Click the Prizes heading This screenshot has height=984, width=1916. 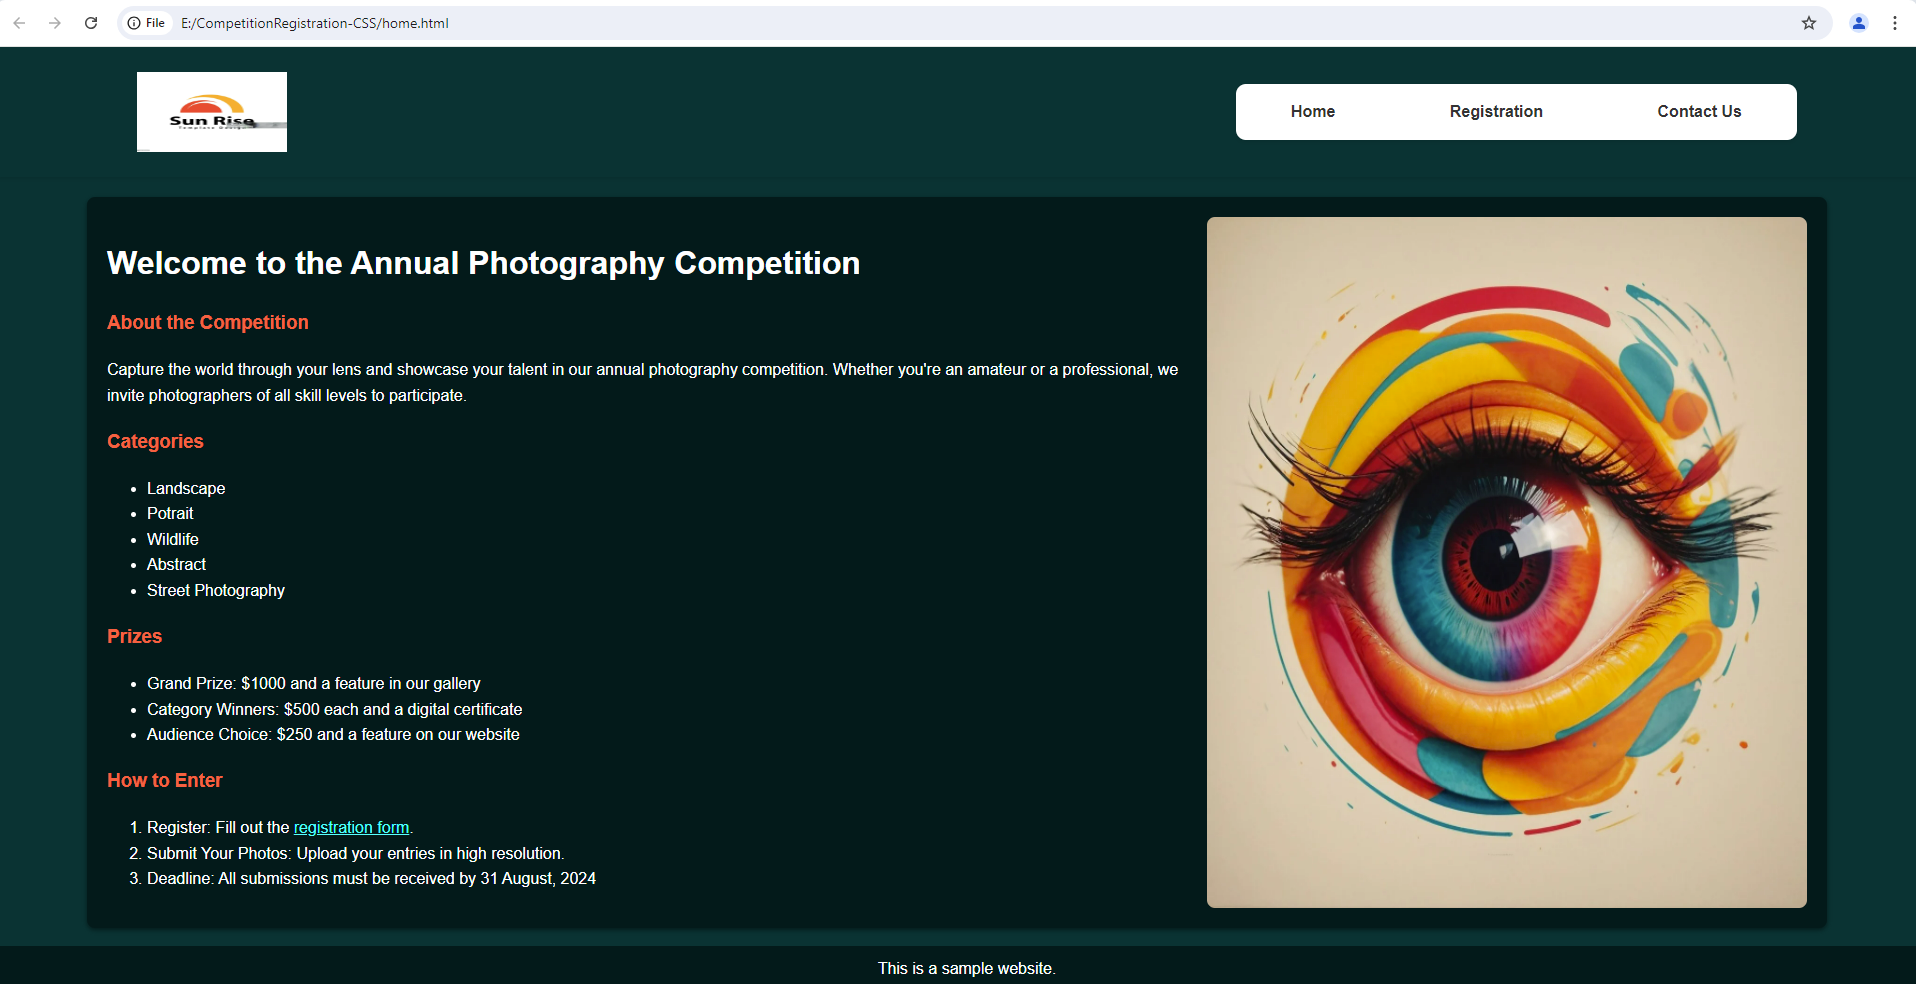(134, 636)
